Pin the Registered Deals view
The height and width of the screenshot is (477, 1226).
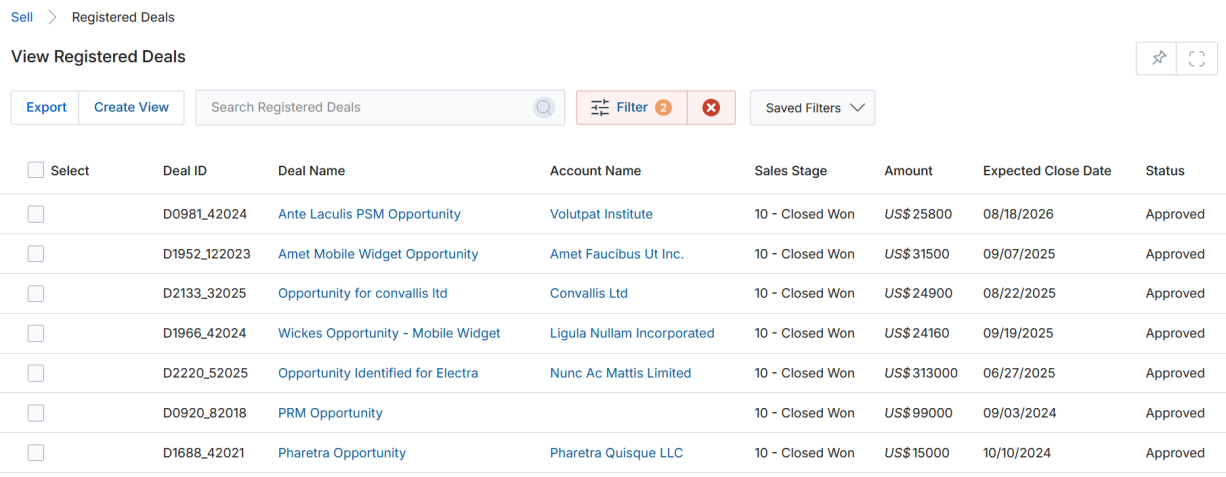tap(1157, 58)
